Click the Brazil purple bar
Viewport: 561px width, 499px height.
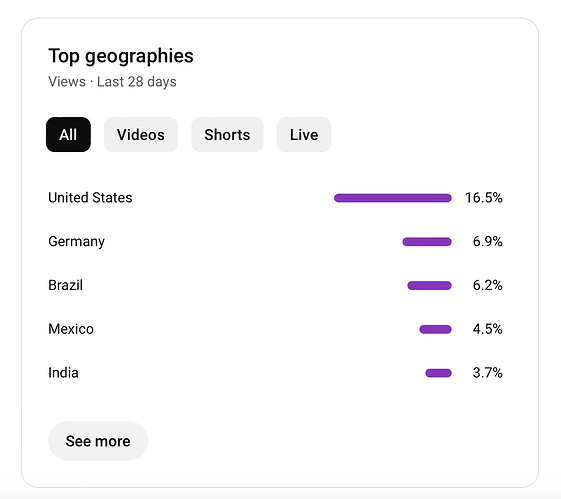point(429,285)
